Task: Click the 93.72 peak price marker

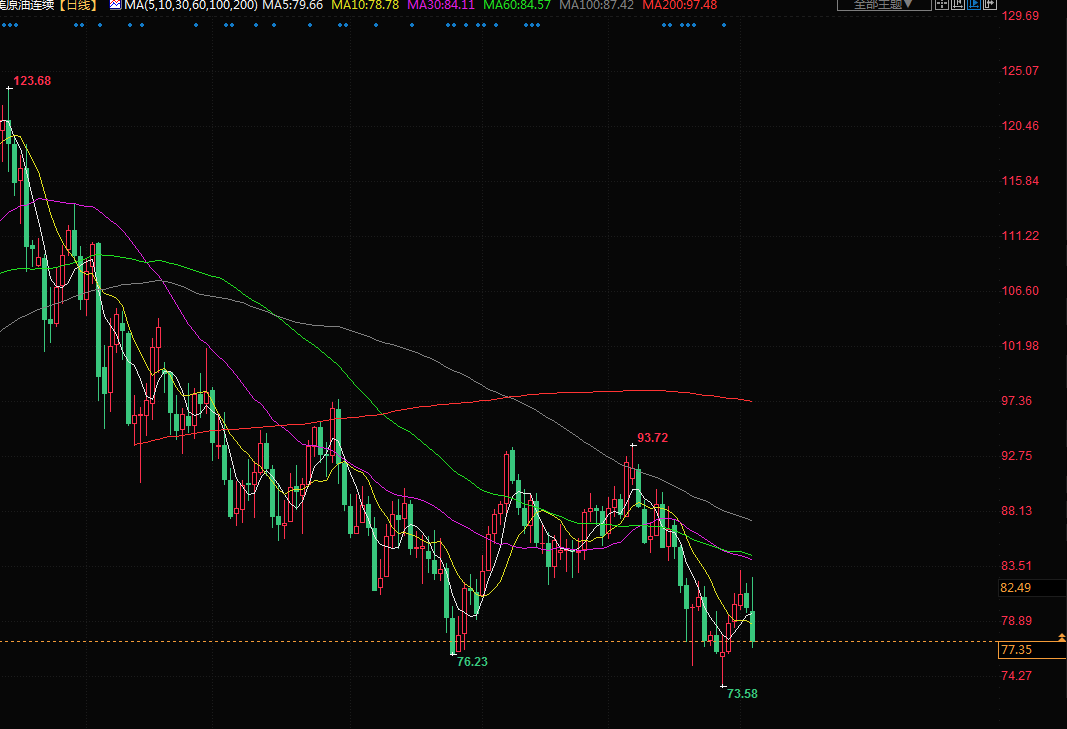Action: (652, 438)
